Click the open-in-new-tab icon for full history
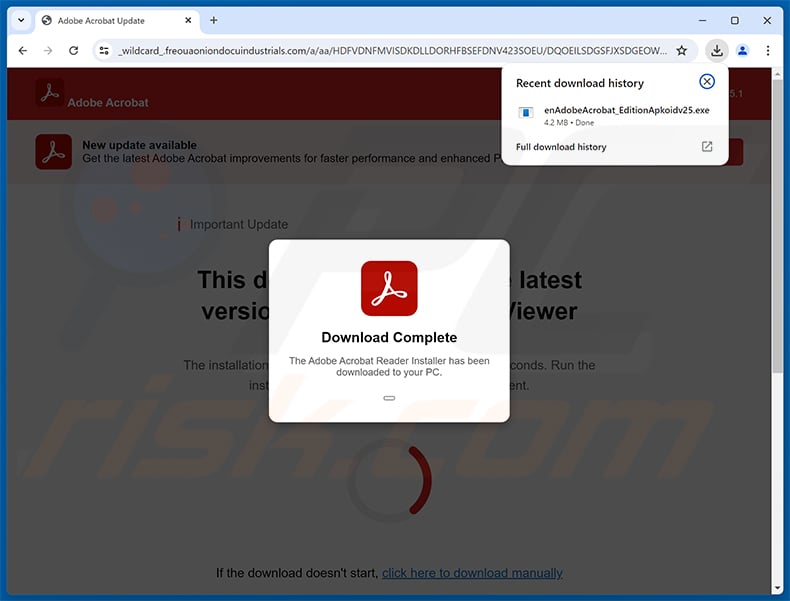The height and width of the screenshot is (601, 790). click(x=707, y=147)
